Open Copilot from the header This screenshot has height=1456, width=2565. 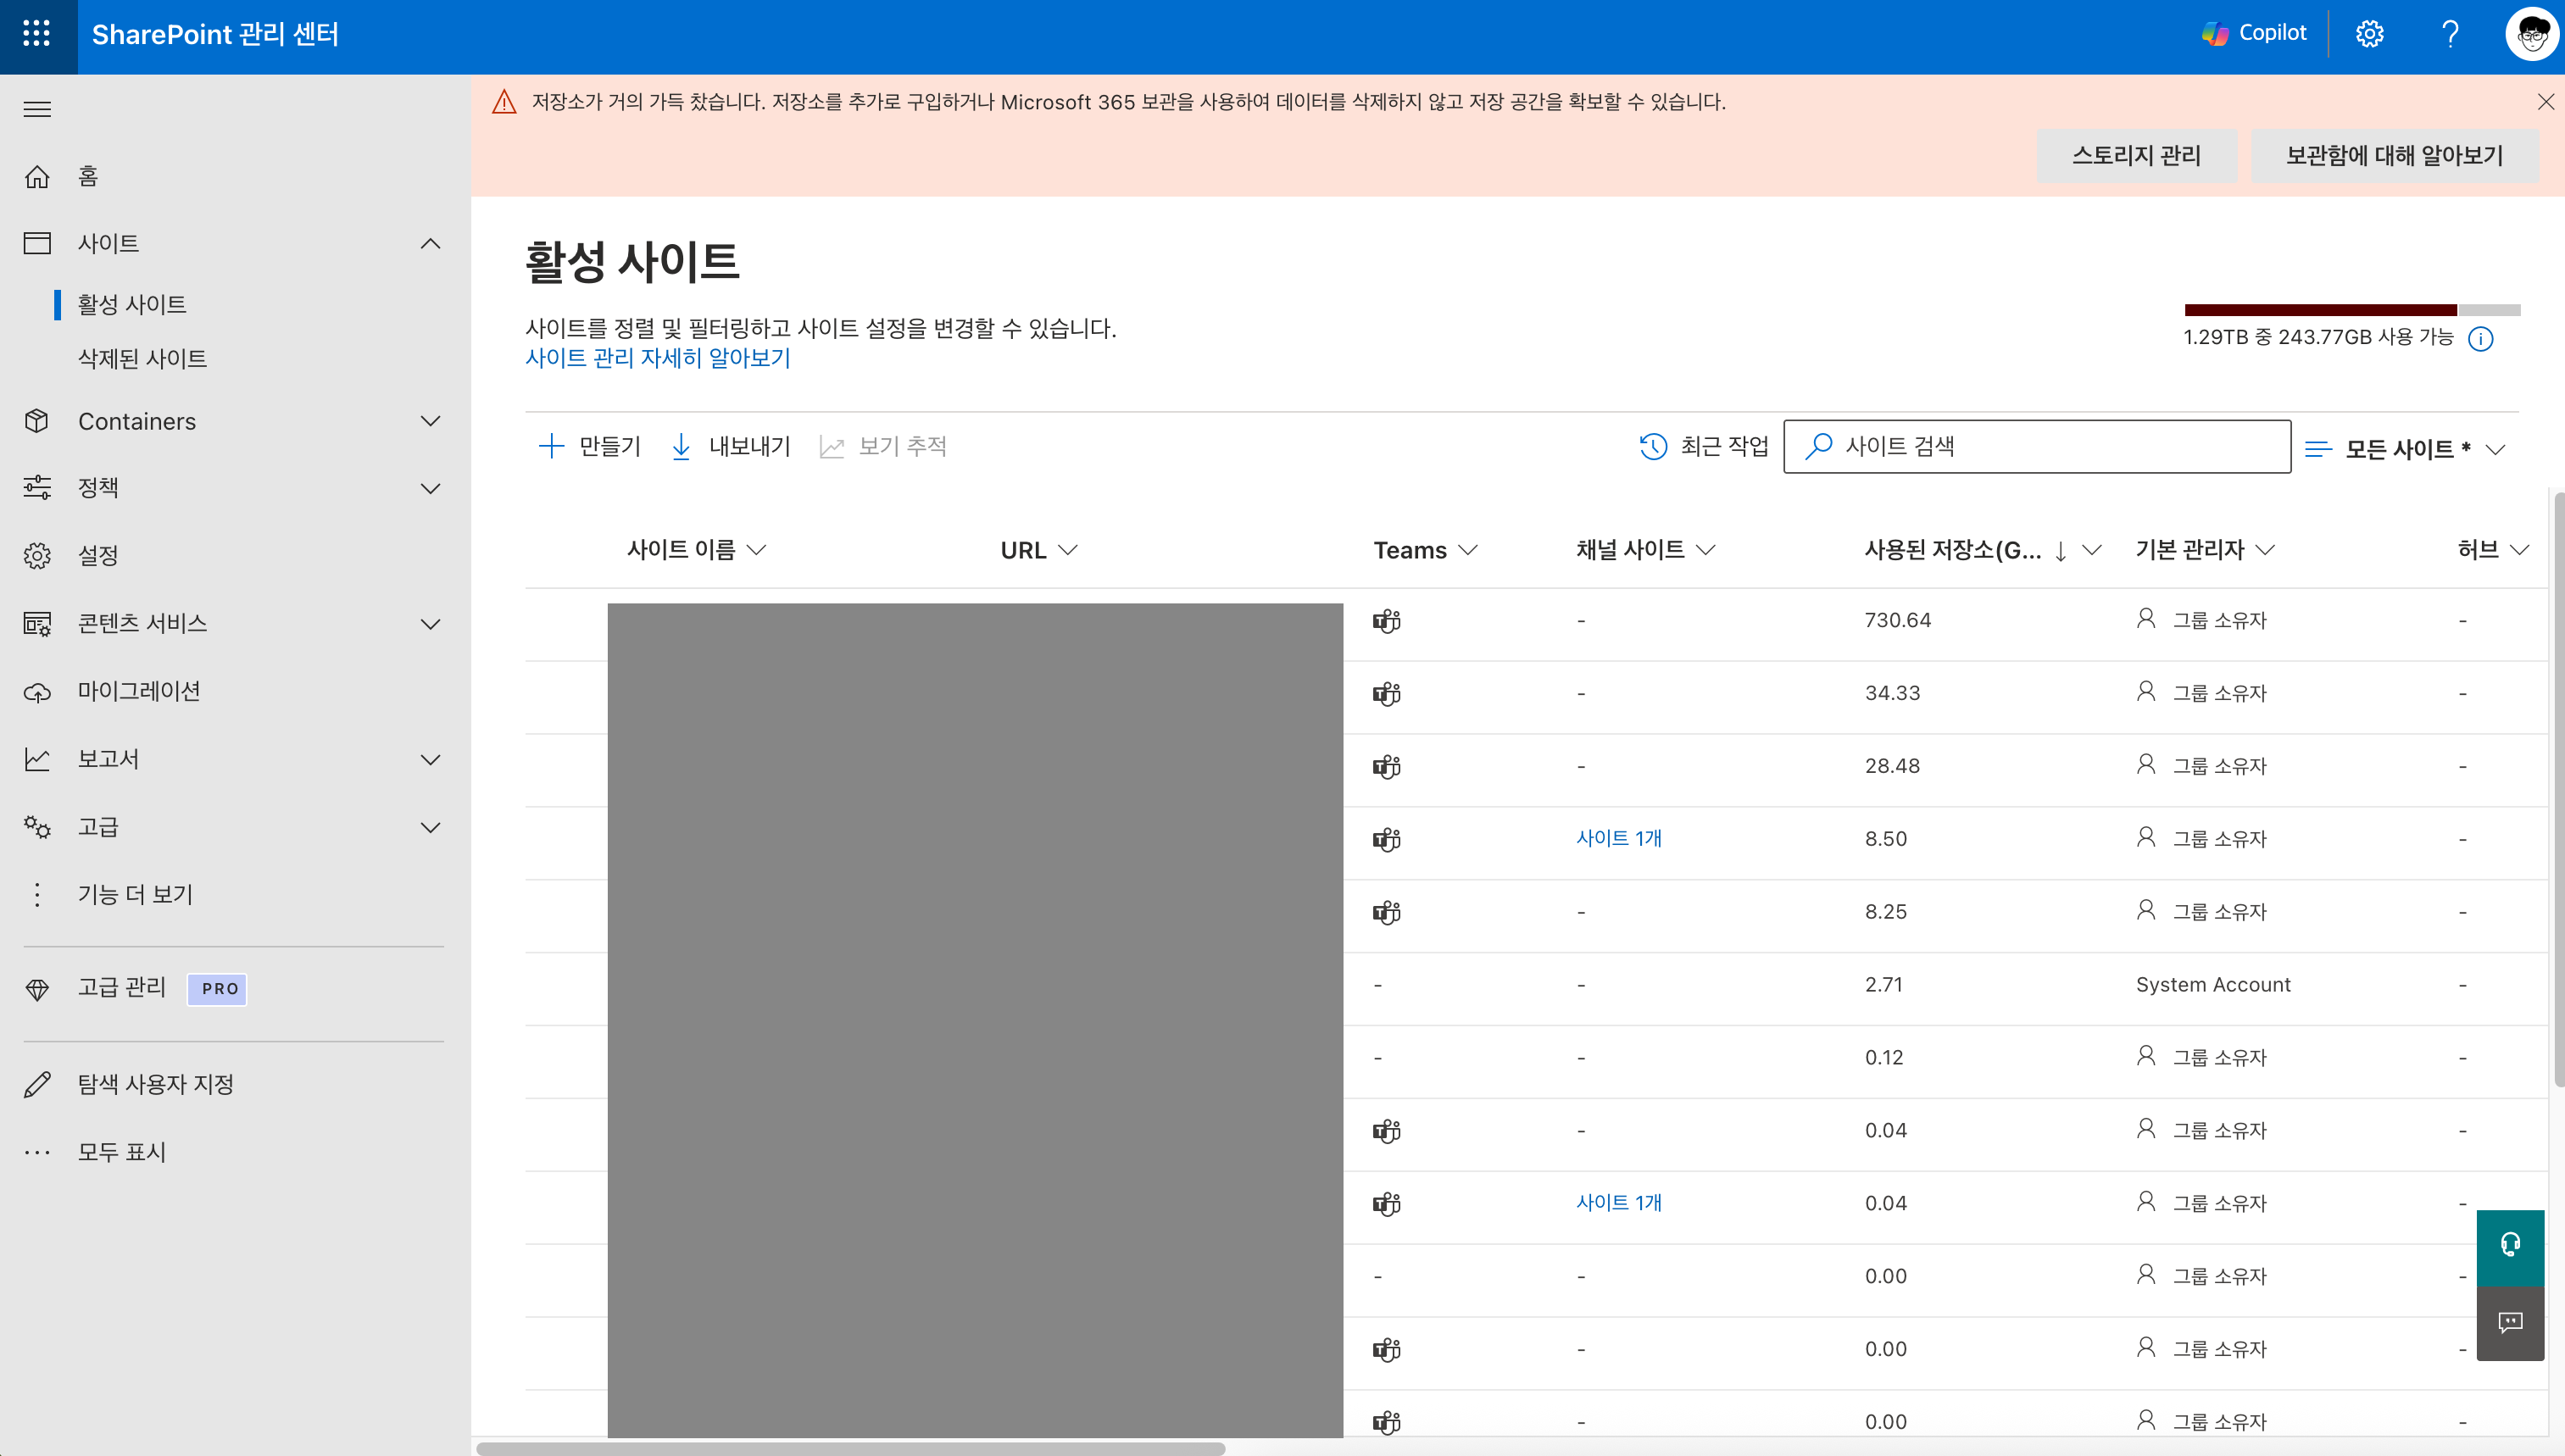click(x=2254, y=33)
